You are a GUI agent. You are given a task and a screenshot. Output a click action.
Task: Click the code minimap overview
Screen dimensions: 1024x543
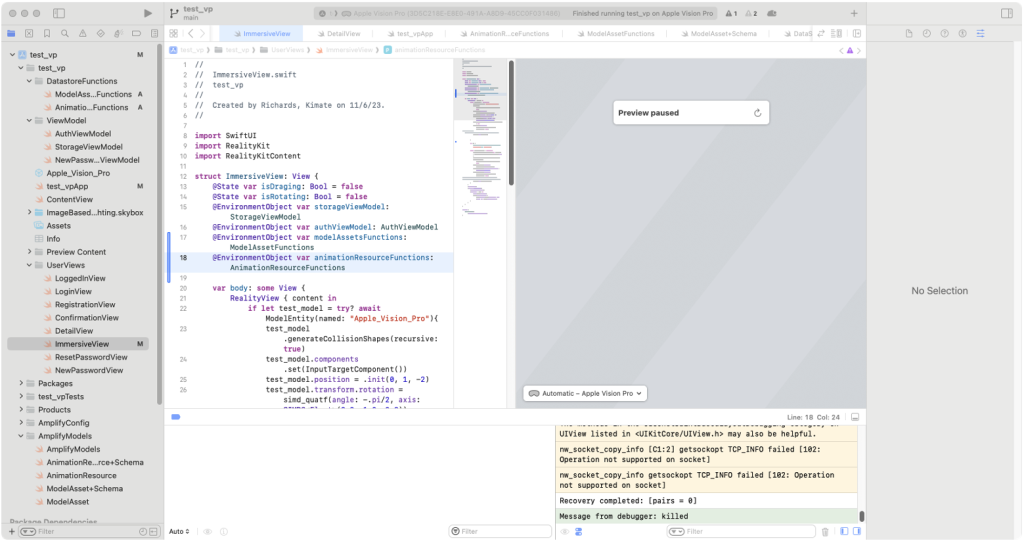coord(480,137)
